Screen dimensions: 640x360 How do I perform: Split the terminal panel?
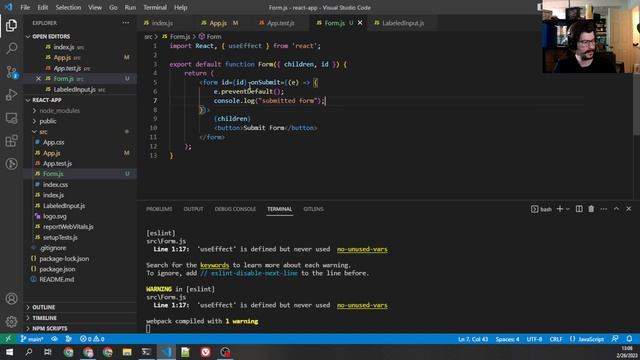[579, 209]
